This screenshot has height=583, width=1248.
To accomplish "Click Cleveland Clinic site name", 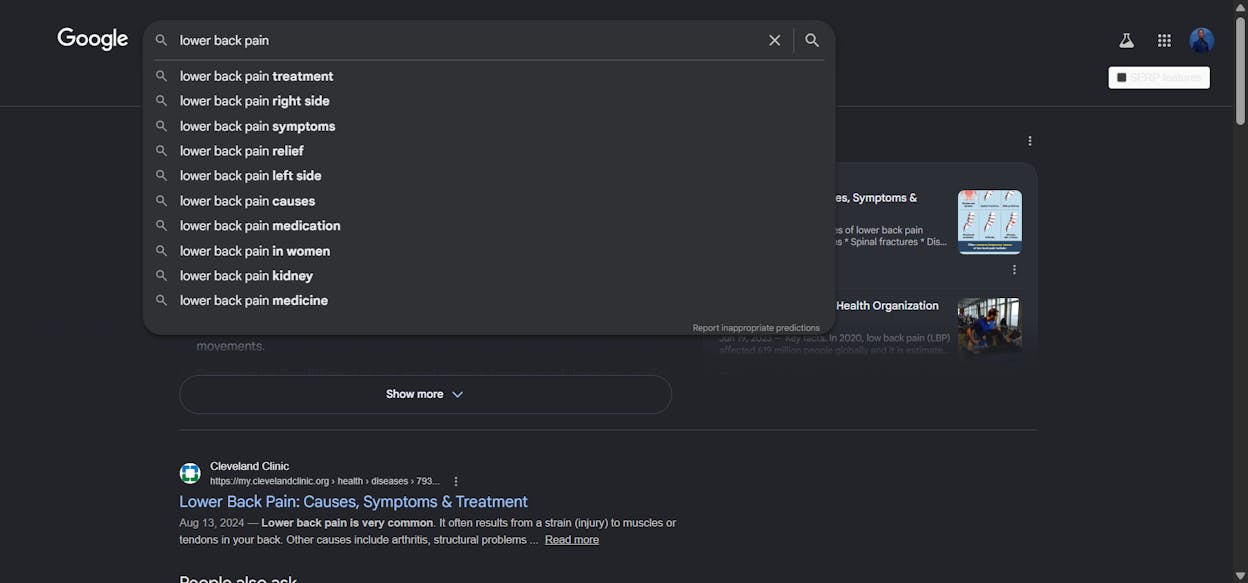I will coord(249,466).
